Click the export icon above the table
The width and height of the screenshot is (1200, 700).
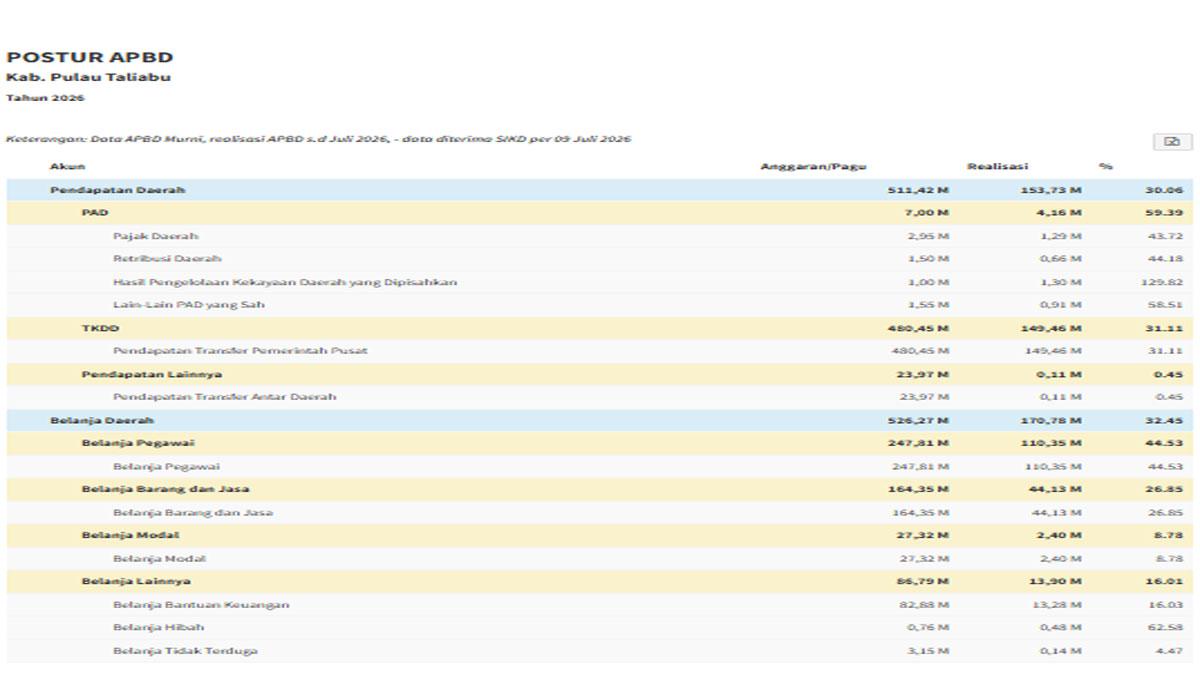(x=1172, y=142)
